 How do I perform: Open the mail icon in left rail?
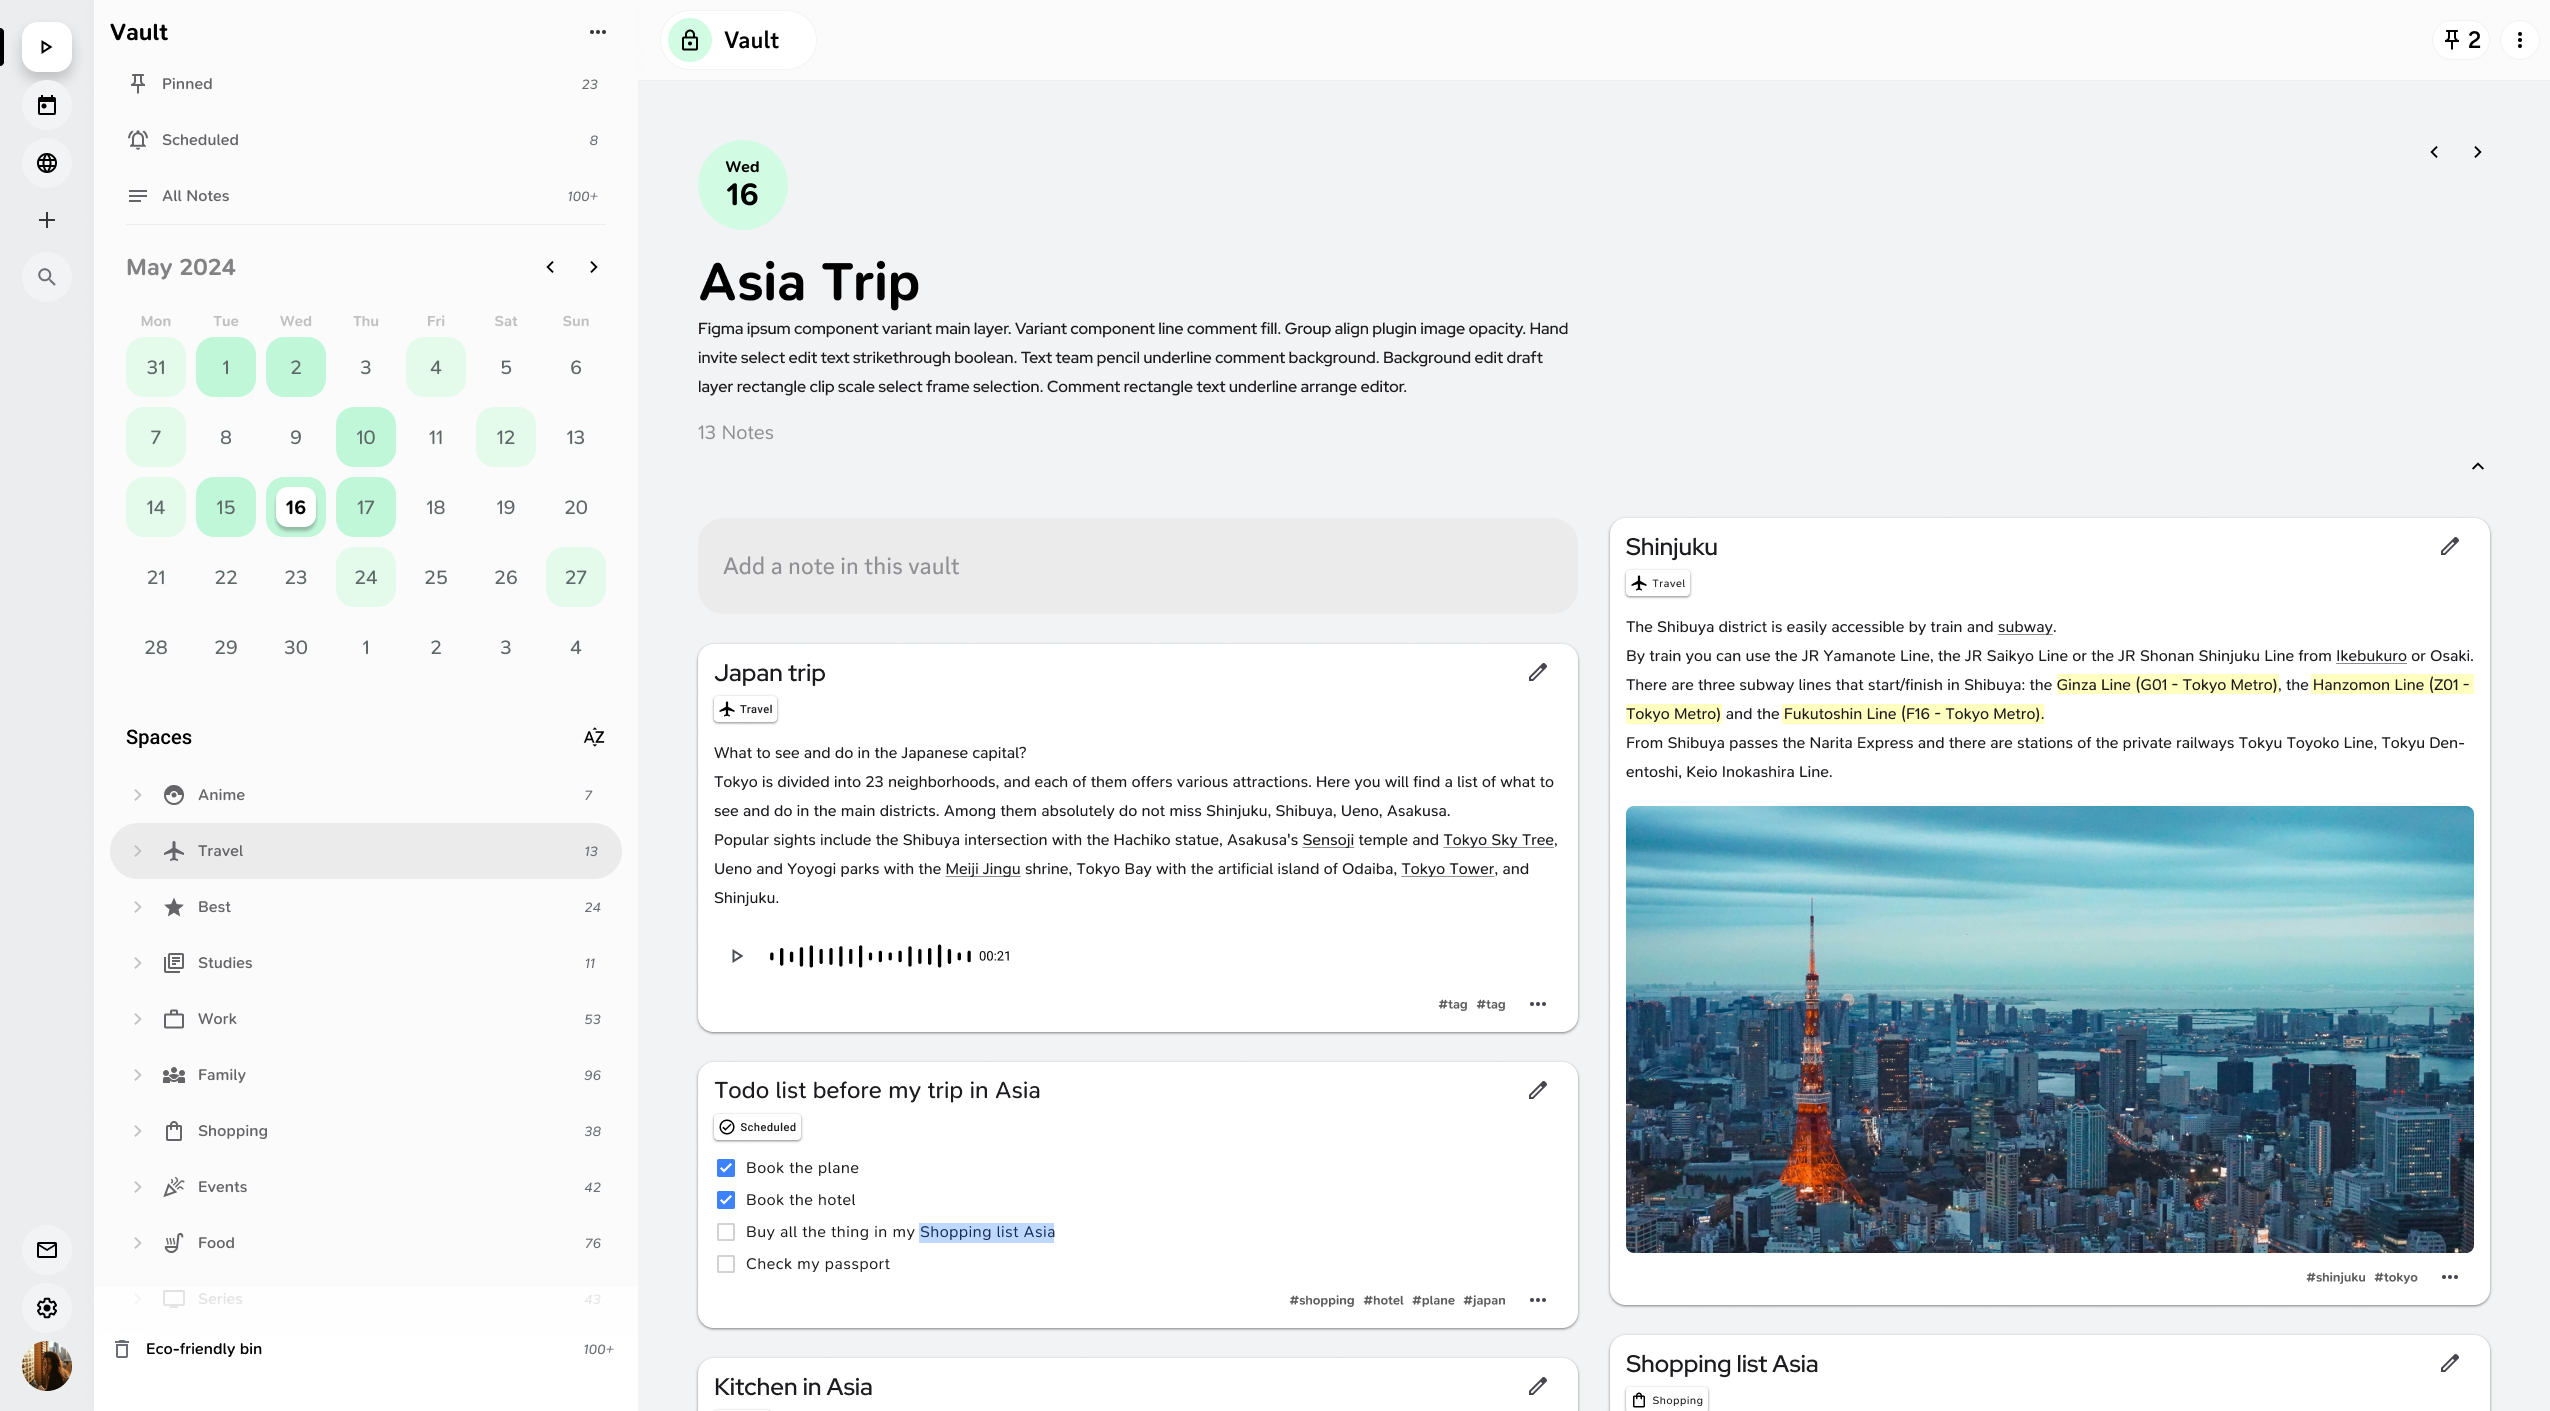[x=46, y=1250]
